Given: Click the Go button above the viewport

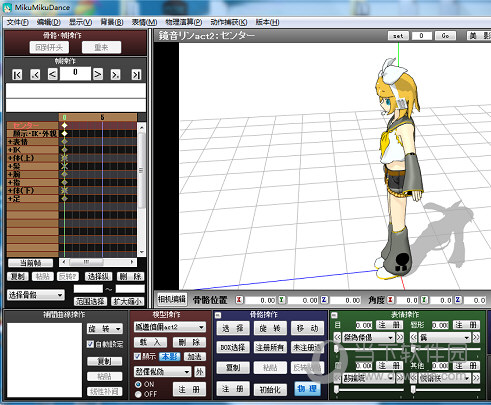Looking at the screenshot, I should tap(445, 36).
